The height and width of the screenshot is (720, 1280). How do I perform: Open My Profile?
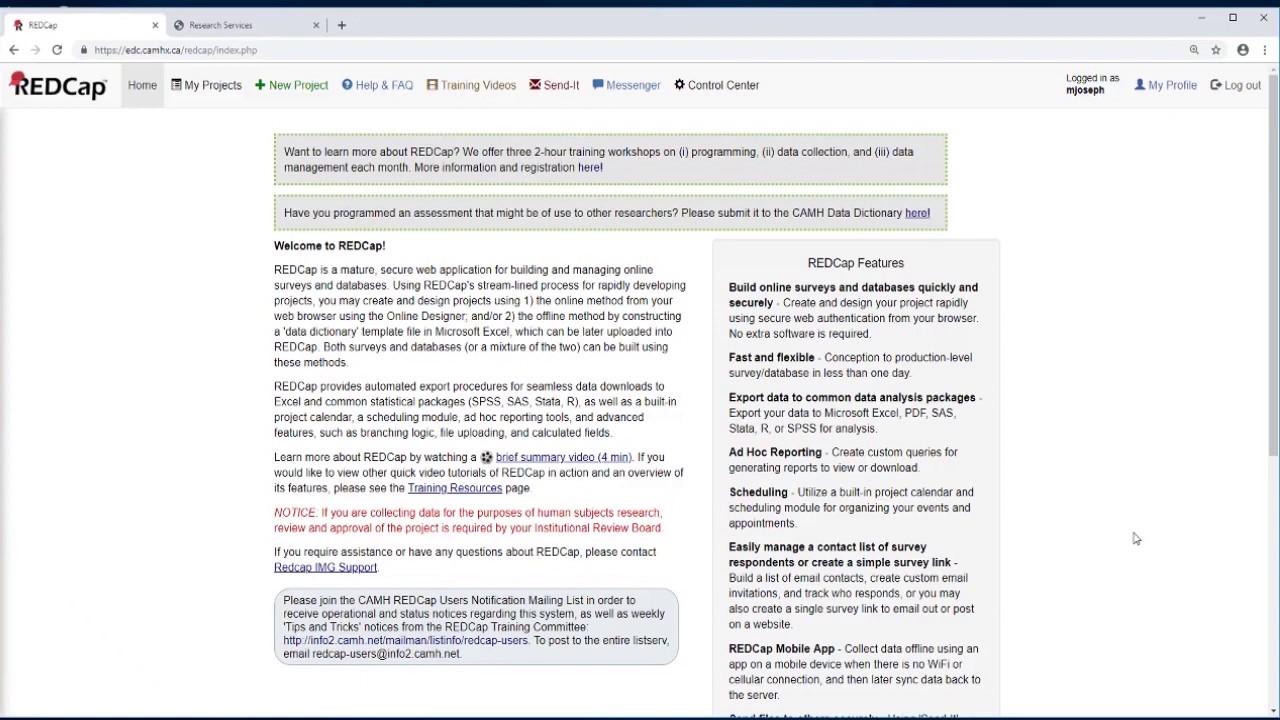(1165, 85)
